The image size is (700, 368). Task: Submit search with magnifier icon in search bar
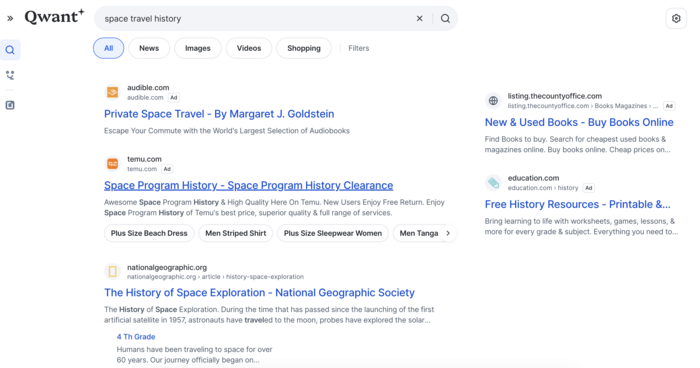coord(446,18)
